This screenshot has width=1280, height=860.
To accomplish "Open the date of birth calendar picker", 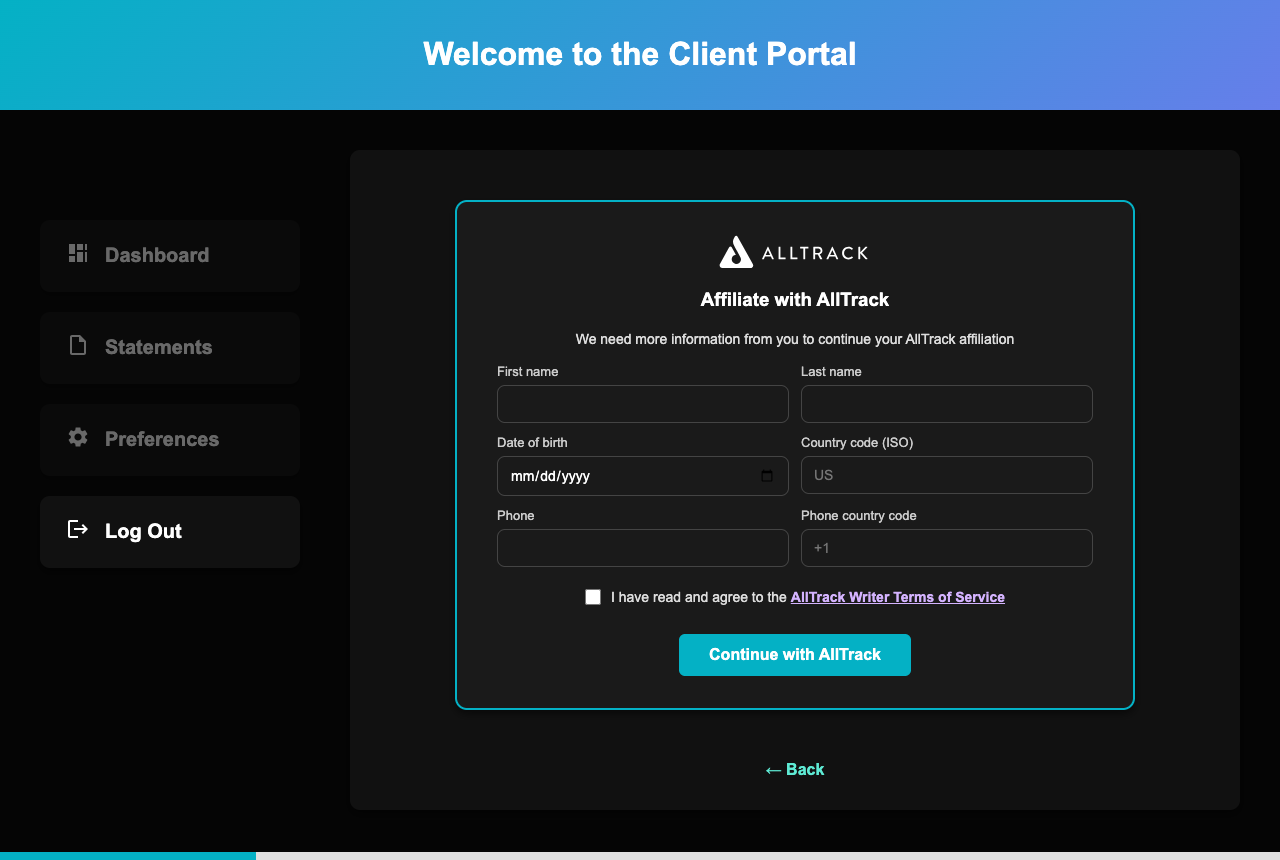I will [x=767, y=476].
